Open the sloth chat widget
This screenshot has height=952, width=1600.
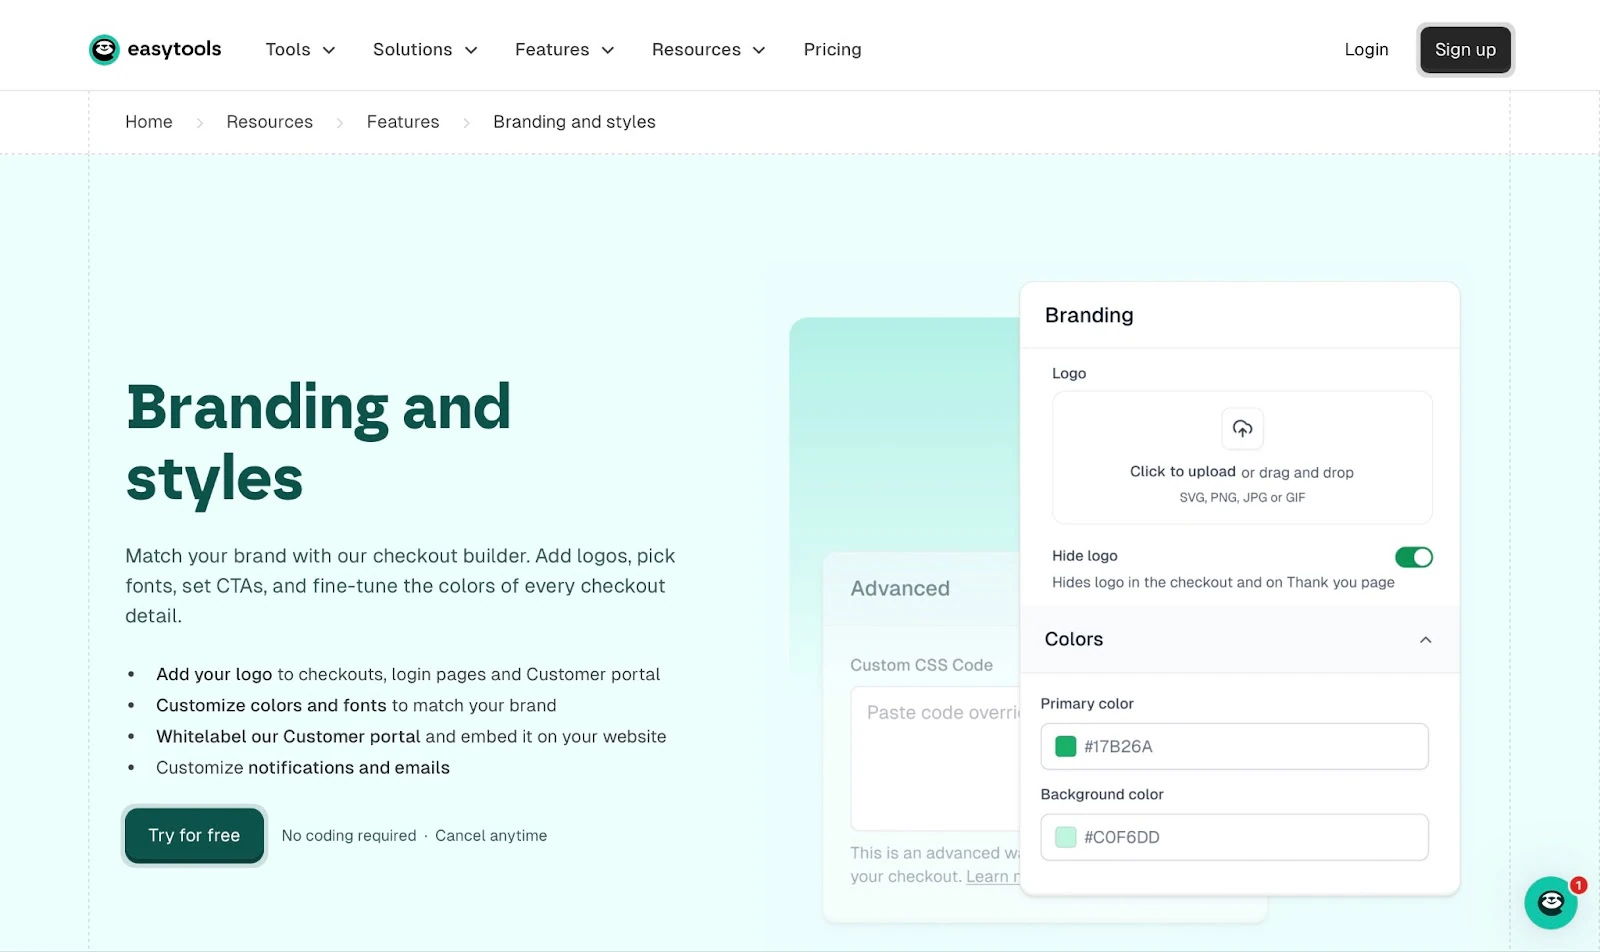tap(1550, 903)
